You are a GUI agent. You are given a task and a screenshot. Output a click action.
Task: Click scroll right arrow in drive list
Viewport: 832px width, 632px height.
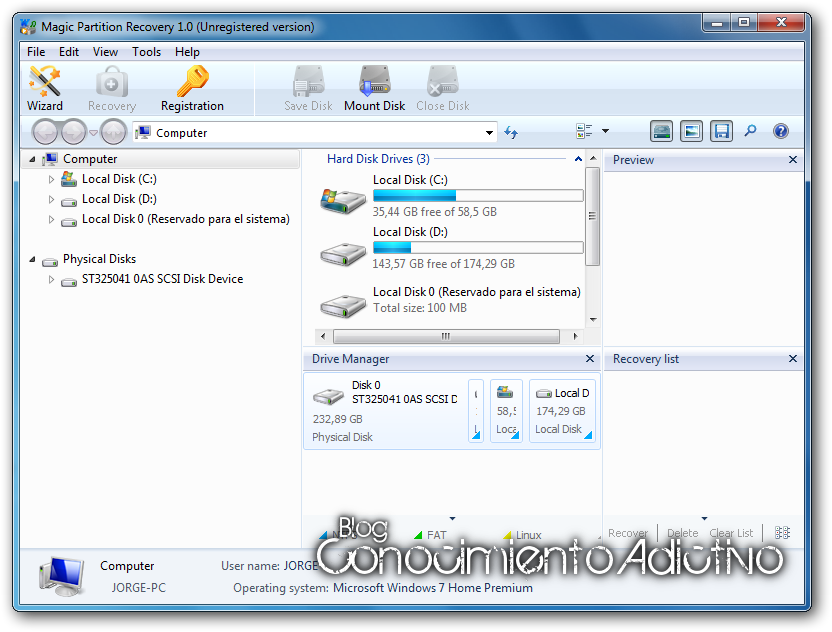pos(575,336)
